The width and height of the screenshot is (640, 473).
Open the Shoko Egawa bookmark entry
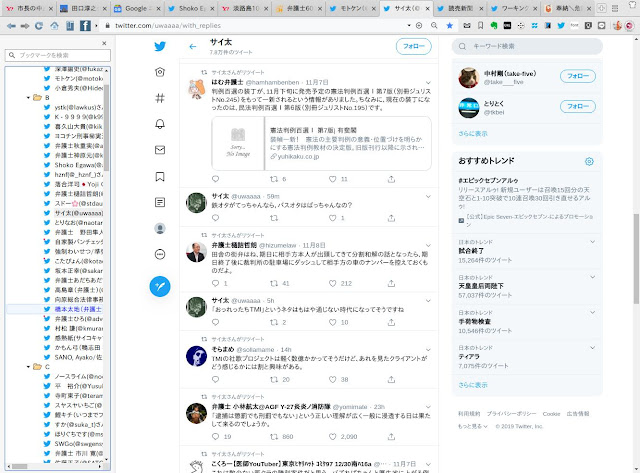coord(73,165)
